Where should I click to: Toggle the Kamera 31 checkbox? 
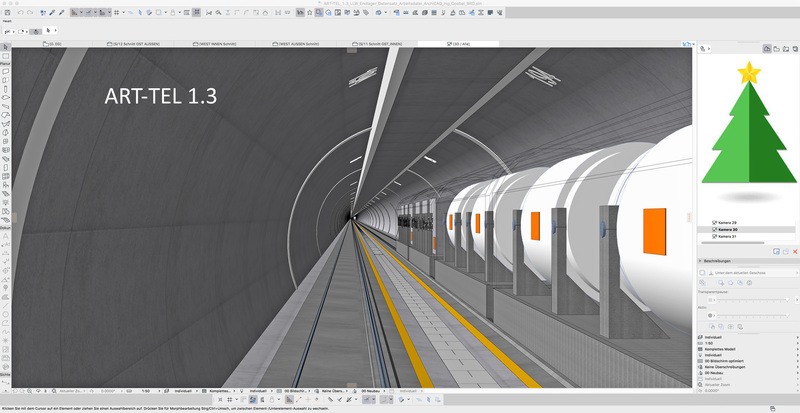tap(714, 237)
